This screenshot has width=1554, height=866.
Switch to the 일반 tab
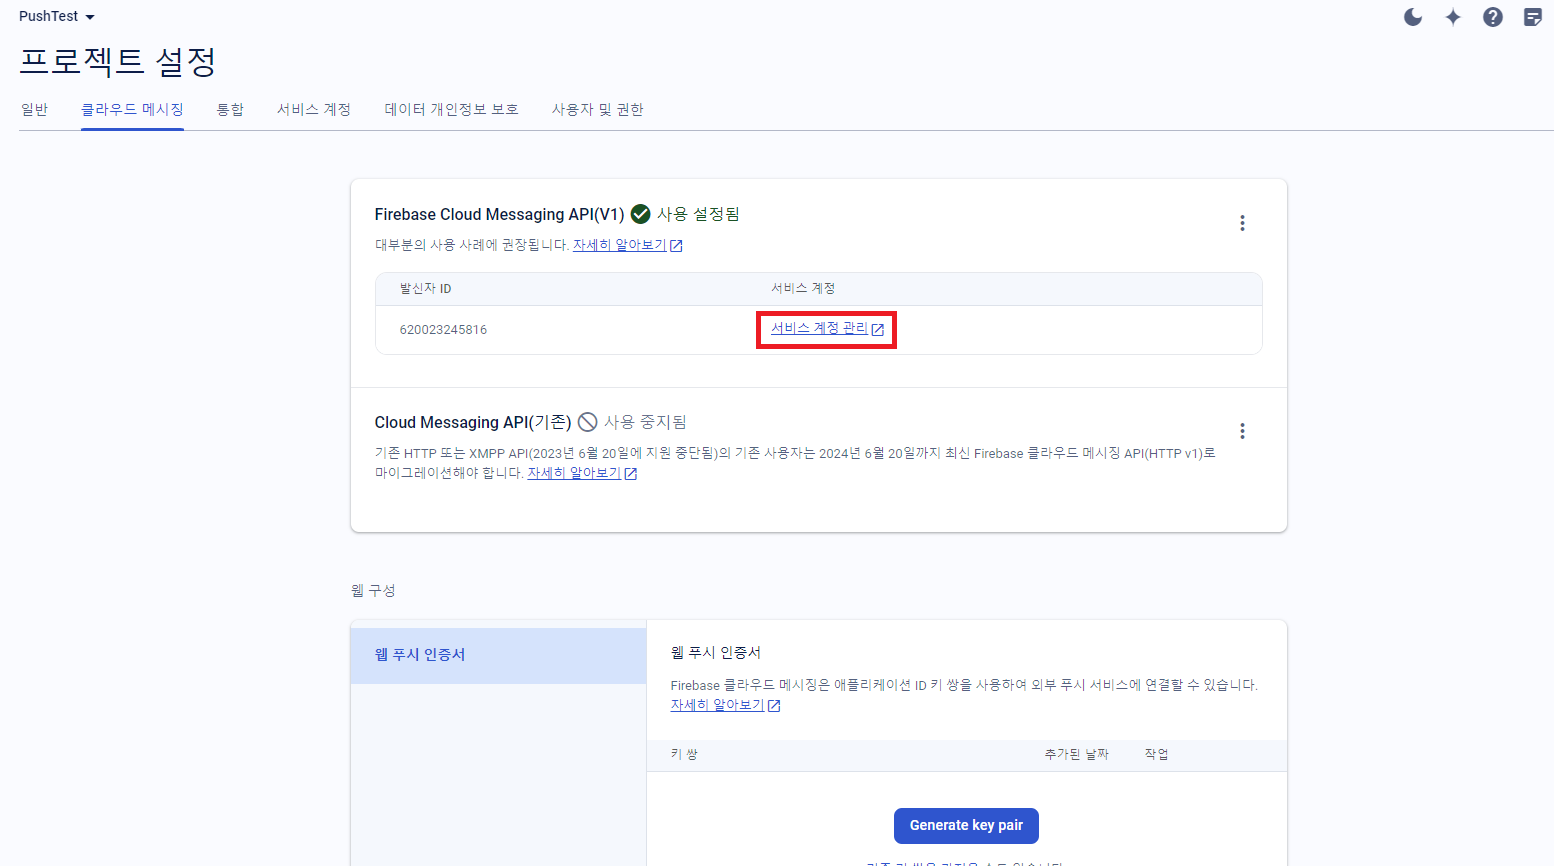click(x=34, y=109)
